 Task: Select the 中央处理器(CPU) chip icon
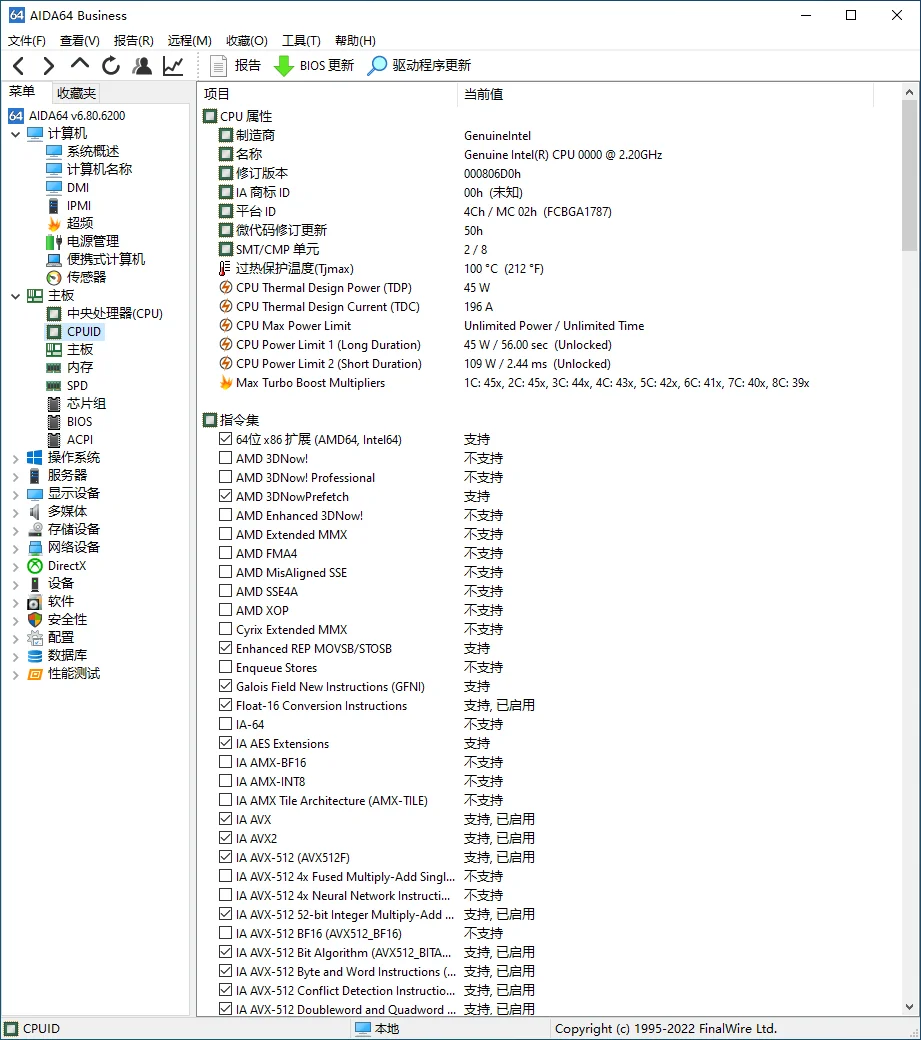54,314
